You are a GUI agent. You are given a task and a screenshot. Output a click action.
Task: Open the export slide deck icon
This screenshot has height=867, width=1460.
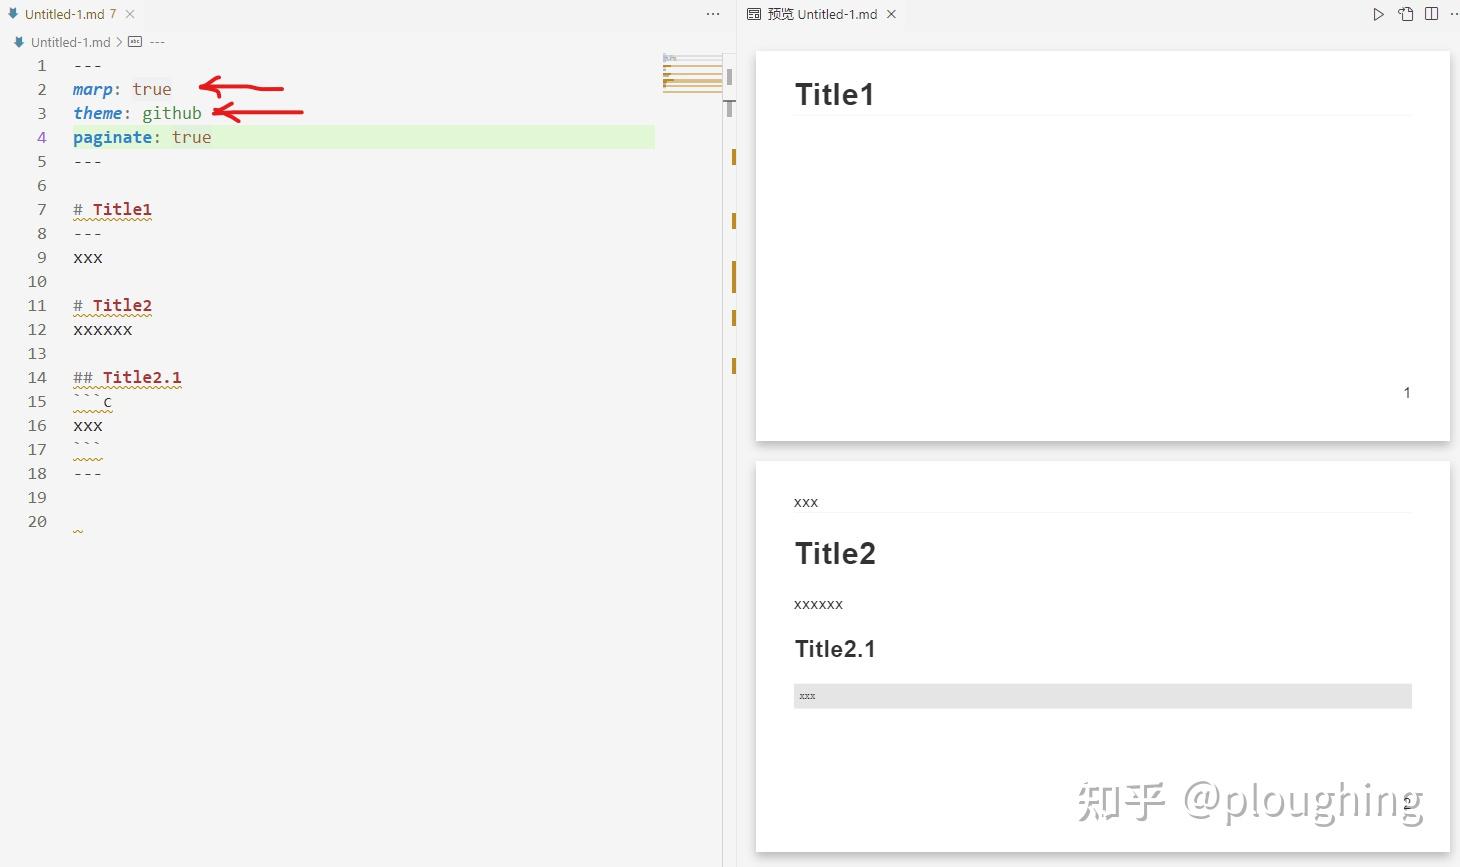pos(1405,14)
